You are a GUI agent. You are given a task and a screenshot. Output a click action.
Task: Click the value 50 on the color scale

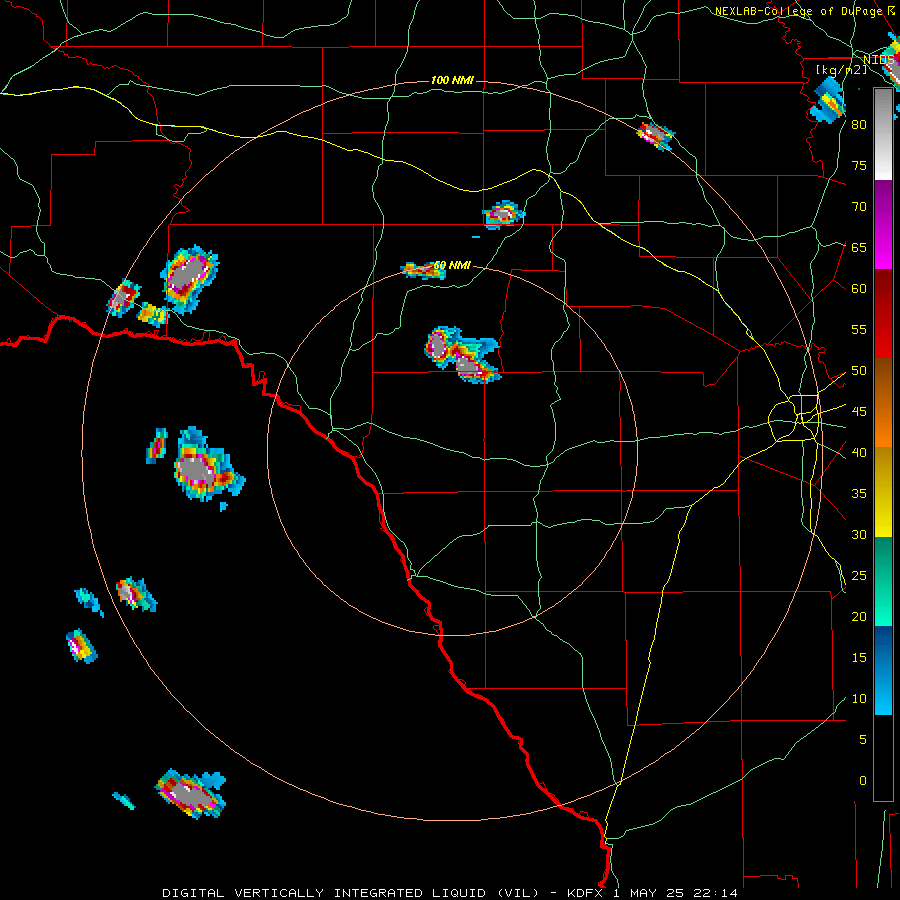pyautogui.click(x=859, y=370)
